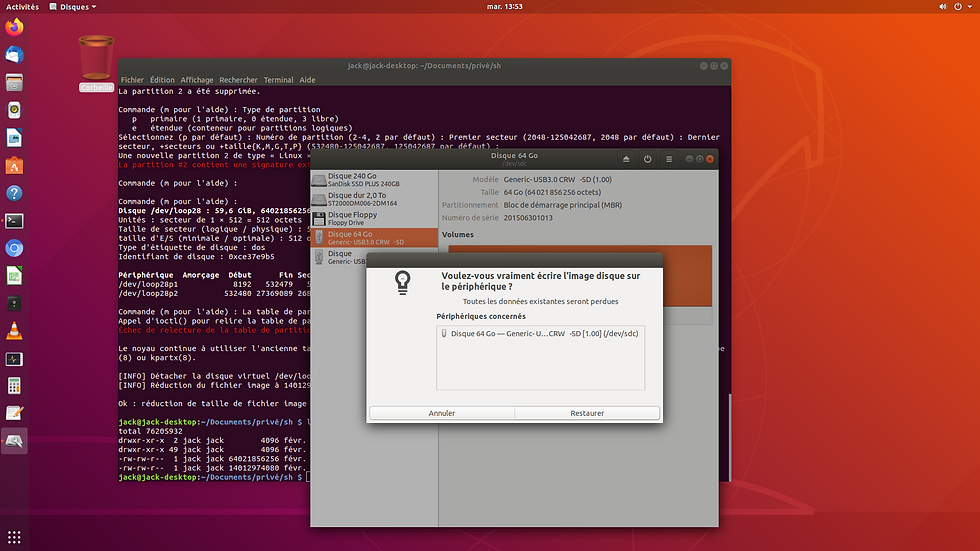This screenshot has height=551, width=980.
Task: Launch Thunderbird mail from the dock
Action: click(14, 55)
